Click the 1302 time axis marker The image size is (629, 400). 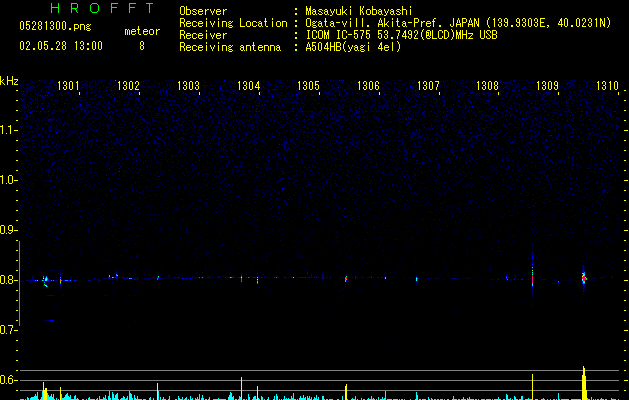pos(128,86)
